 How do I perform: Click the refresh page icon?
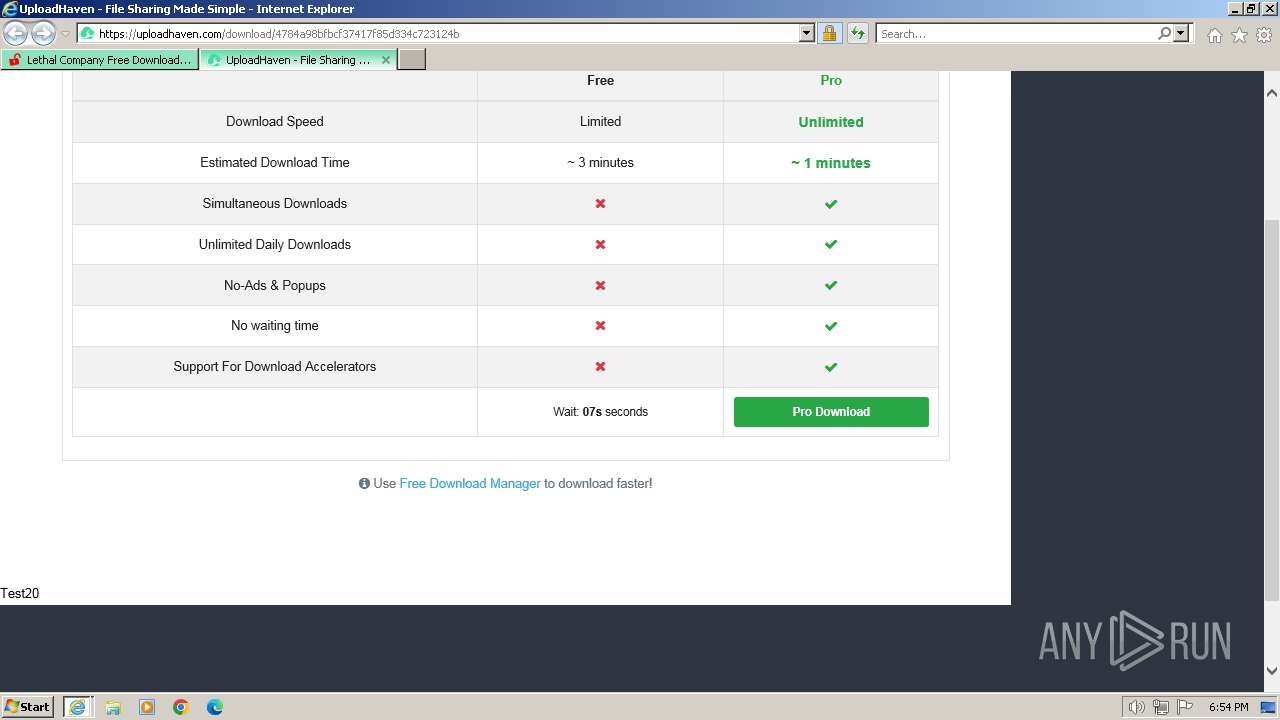coord(857,34)
